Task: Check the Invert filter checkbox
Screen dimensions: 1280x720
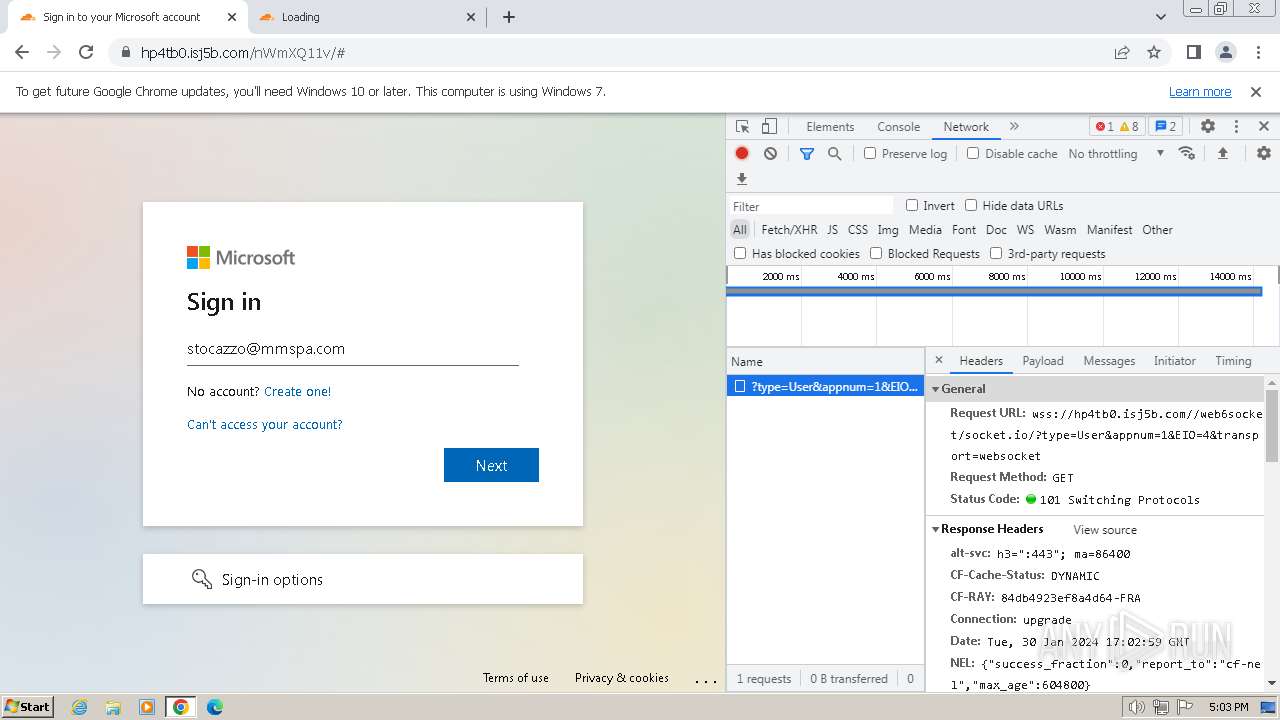Action: point(912,206)
